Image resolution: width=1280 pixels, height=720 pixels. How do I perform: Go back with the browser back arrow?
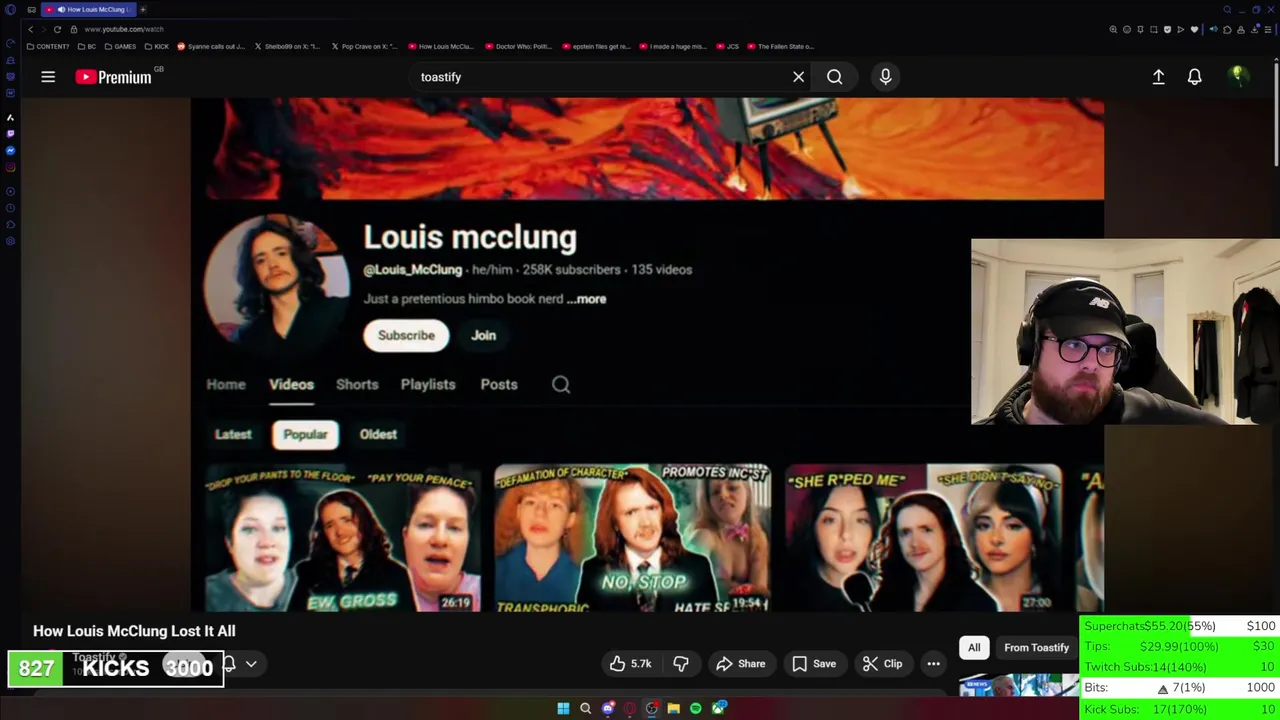point(30,29)
